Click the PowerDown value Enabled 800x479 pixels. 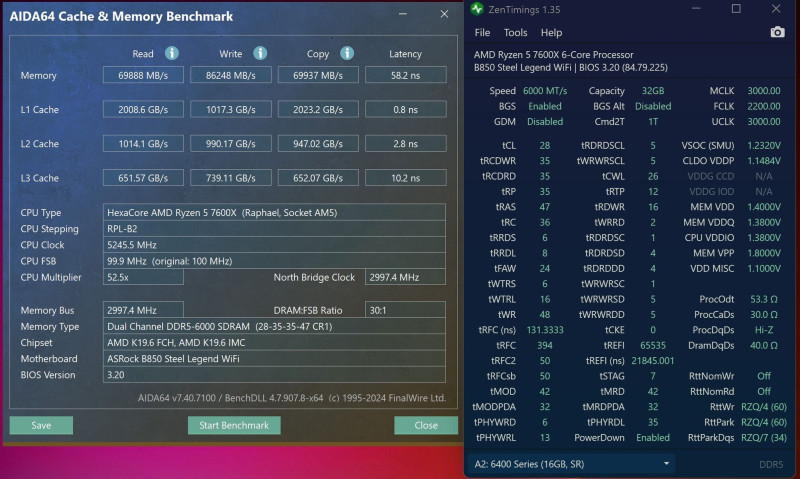653,438
